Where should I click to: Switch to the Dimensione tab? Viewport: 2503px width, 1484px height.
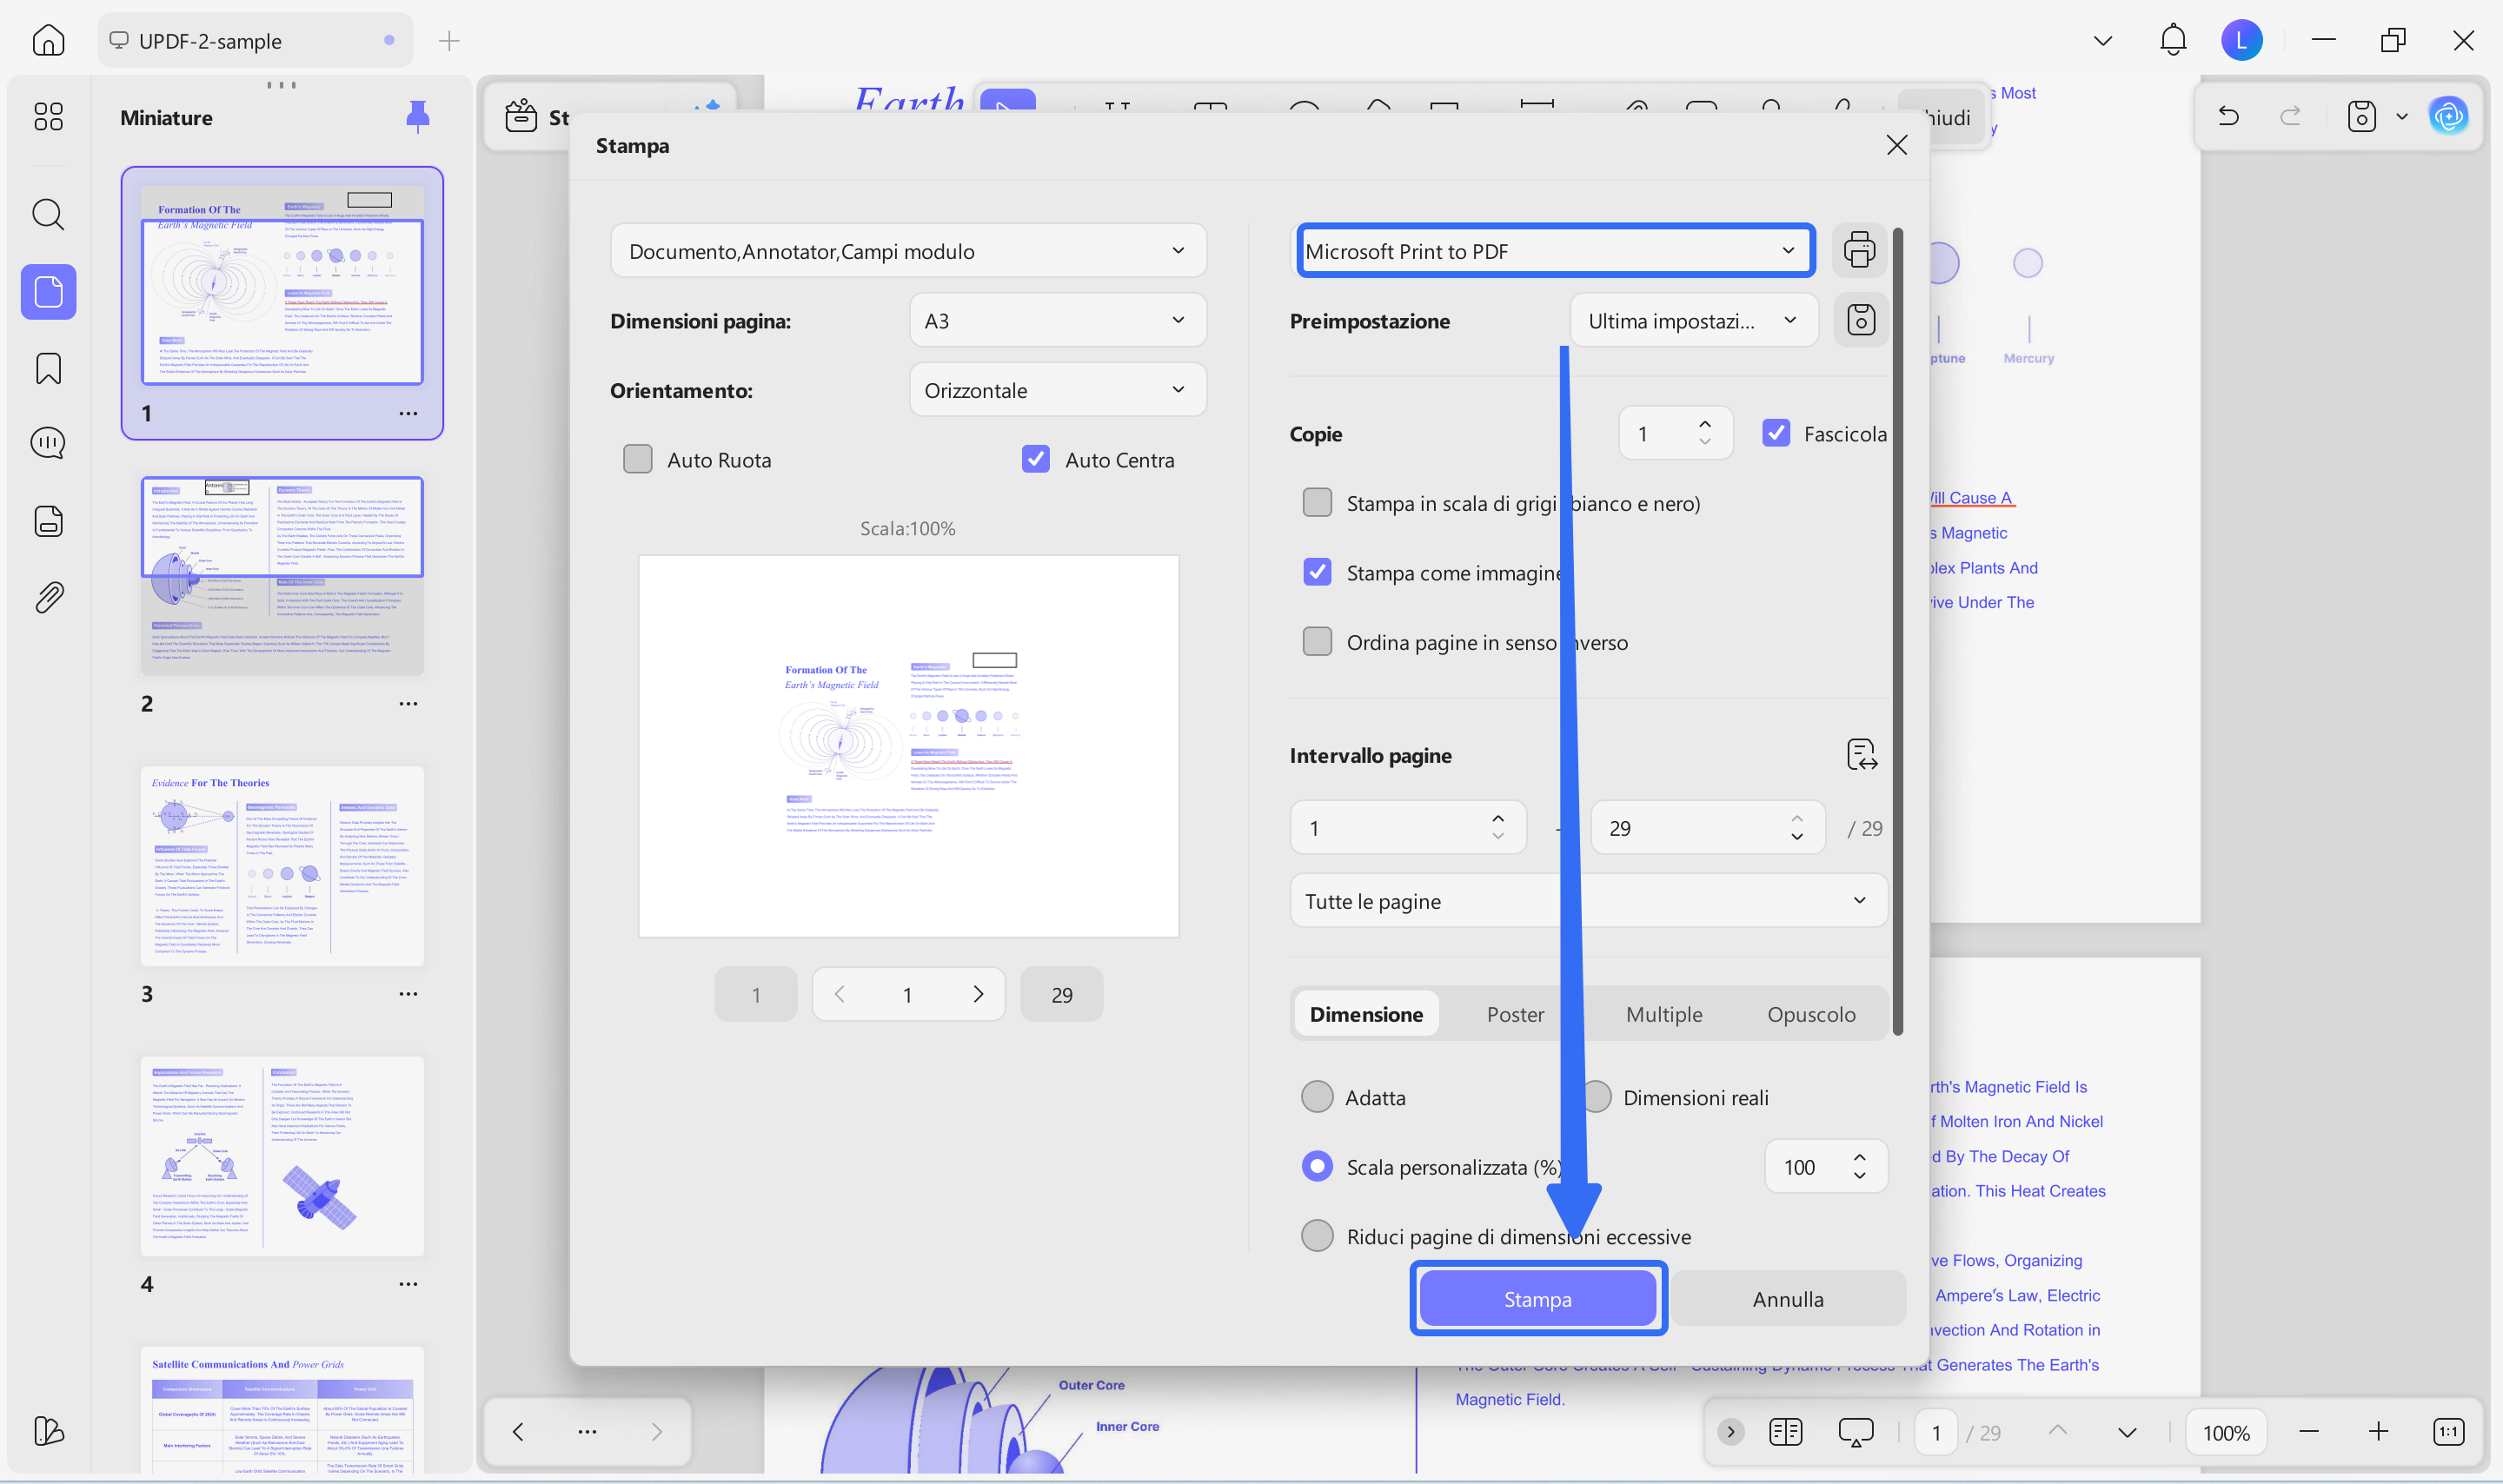pyautogui.click(x=1365, y=1013)
